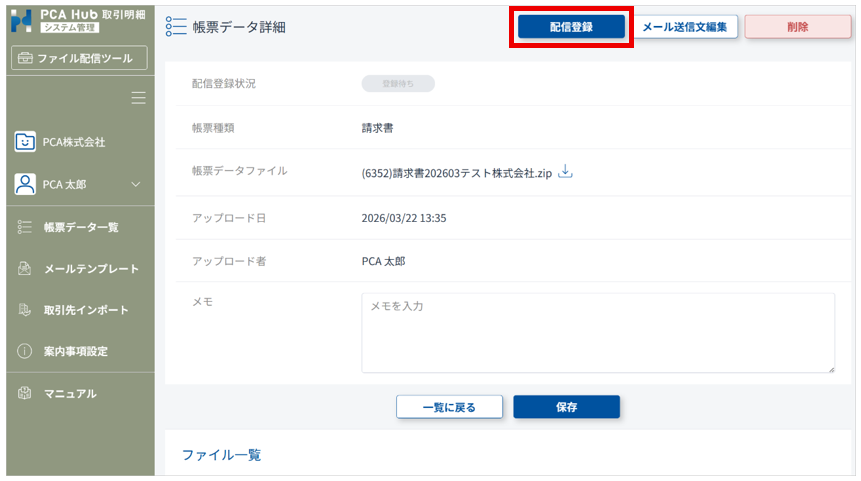Viewport: 861px width, 481px height.
Task: Expand the PCA 太郎 user dropdown chevron
Action: click(136, 184)
